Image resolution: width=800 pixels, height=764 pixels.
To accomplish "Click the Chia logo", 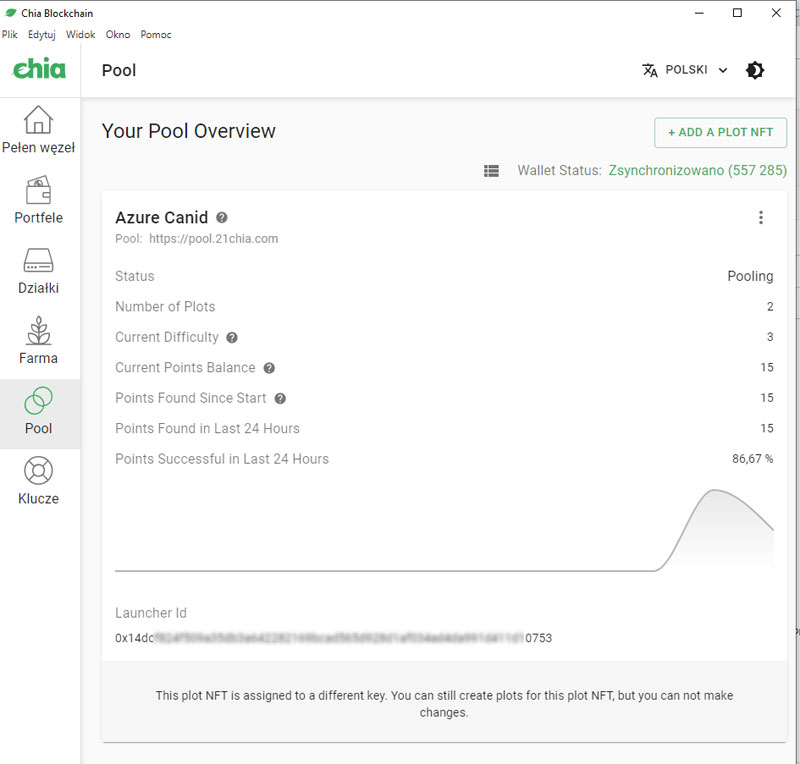I will click(38, 70).
